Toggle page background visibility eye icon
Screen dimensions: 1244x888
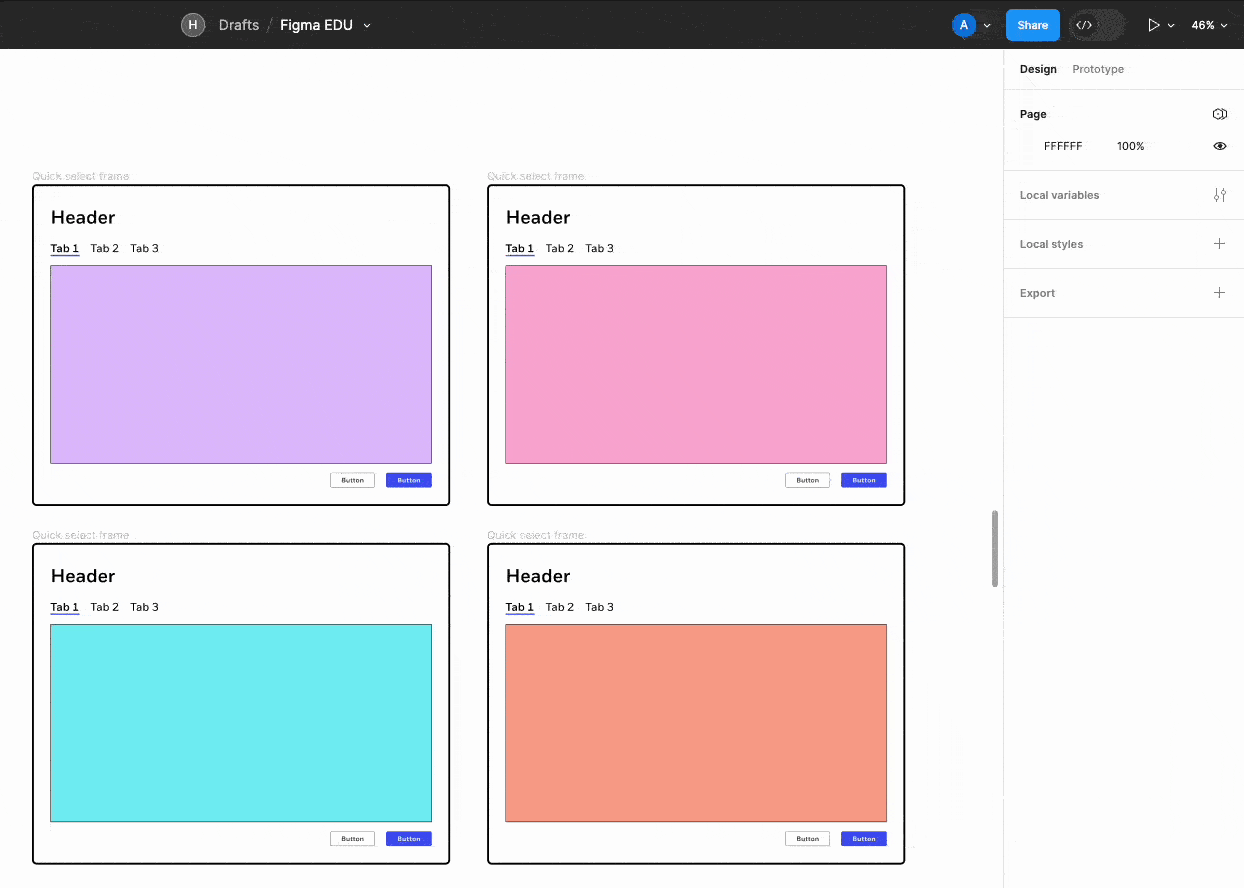1219,146
